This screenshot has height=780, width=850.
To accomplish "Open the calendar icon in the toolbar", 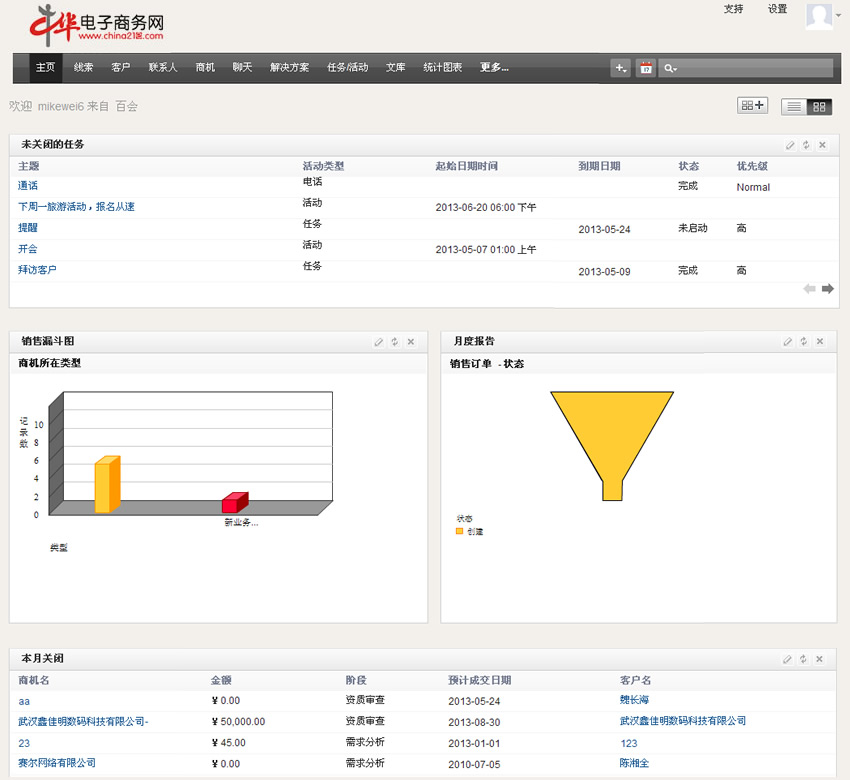I will 646,68.
